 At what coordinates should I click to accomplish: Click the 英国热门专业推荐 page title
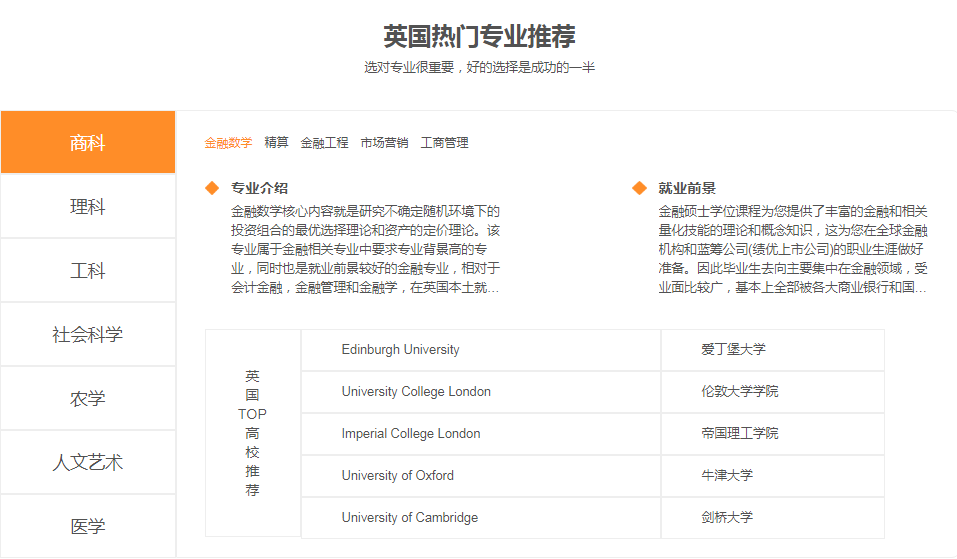tap(479, 37)
